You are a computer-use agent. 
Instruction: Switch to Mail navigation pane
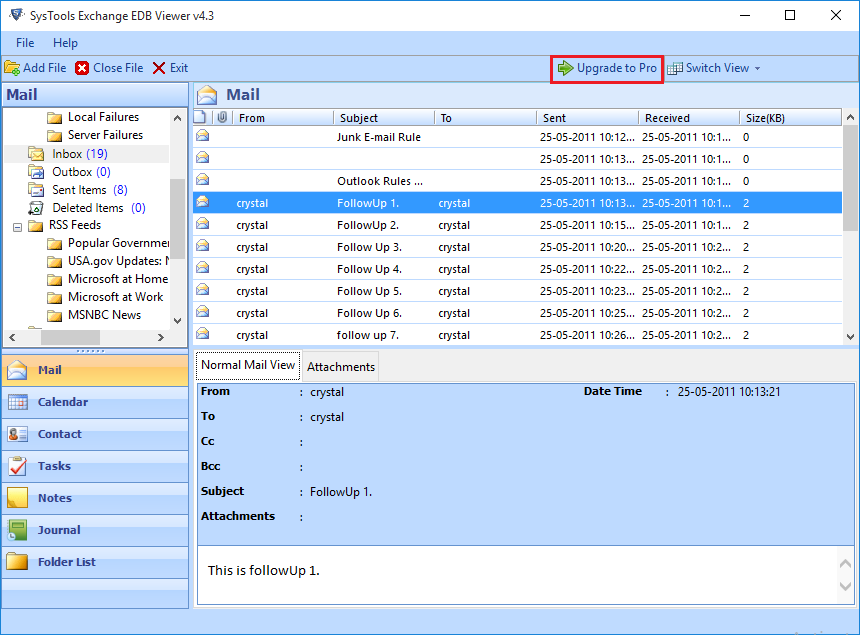pos(95,370)
